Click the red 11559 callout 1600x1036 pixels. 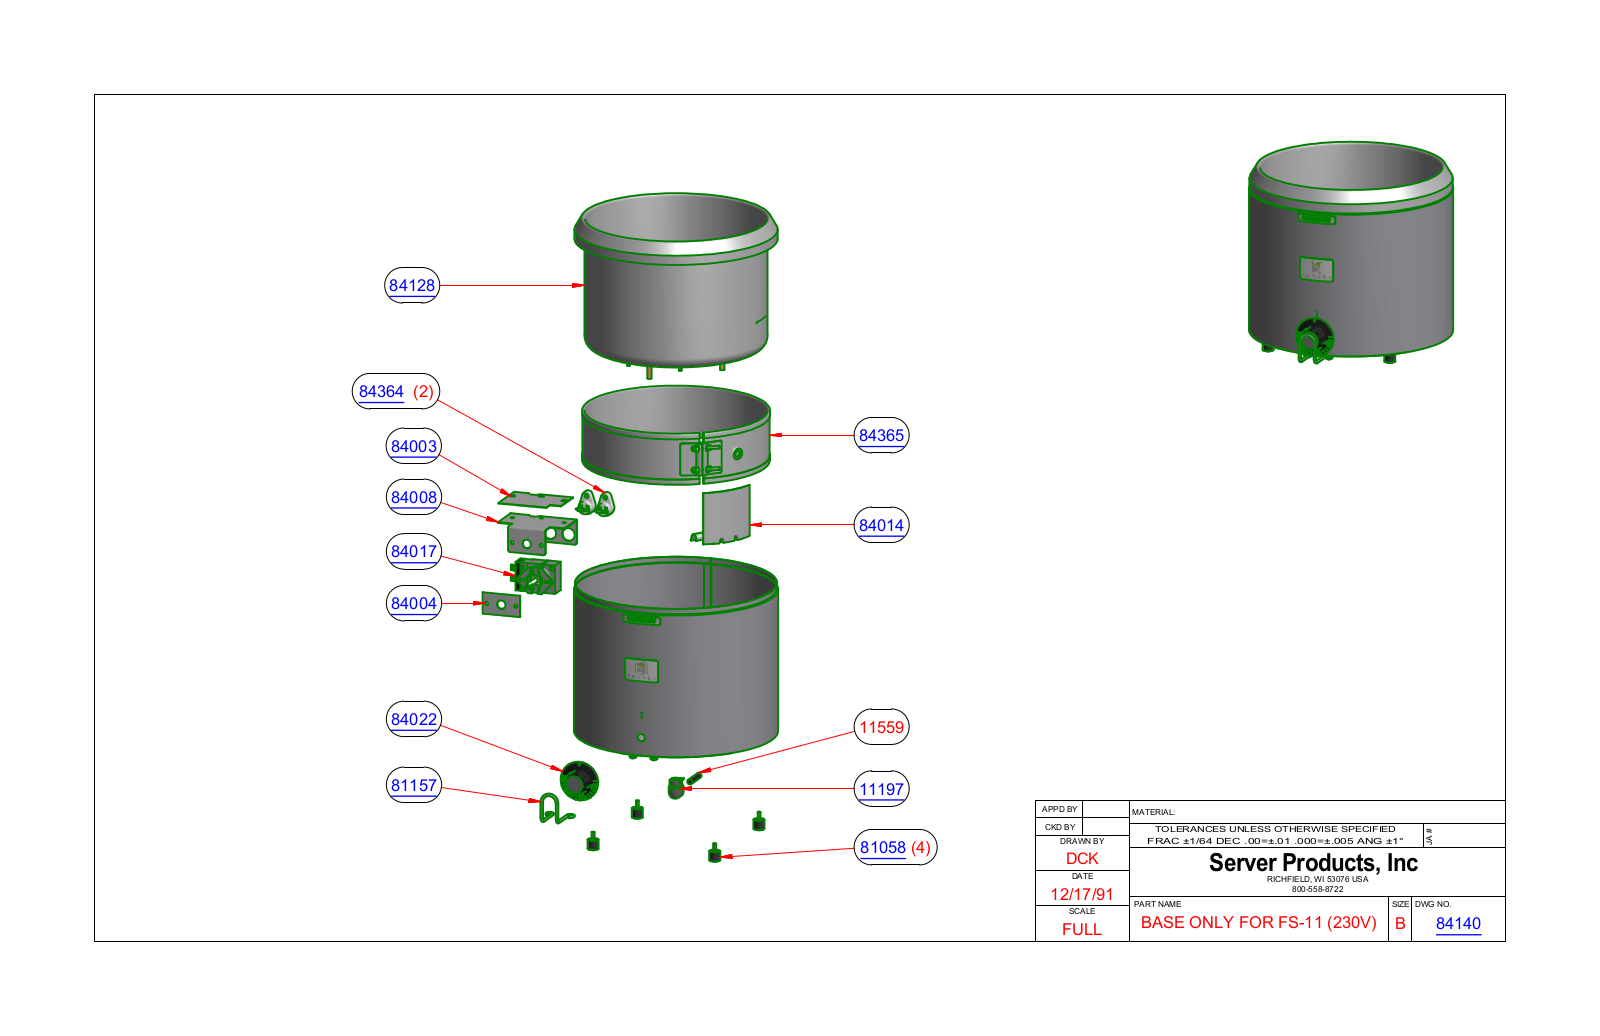click(881, 727)
